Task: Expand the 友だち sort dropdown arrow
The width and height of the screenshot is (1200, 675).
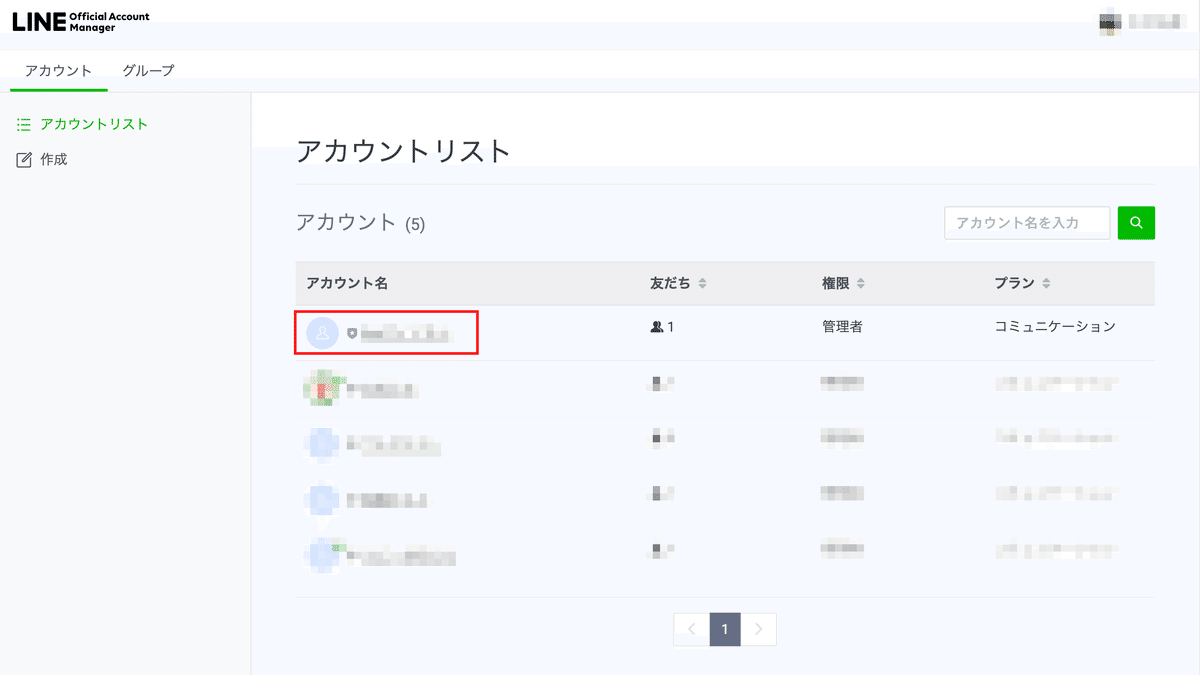Action: [702, 283]
